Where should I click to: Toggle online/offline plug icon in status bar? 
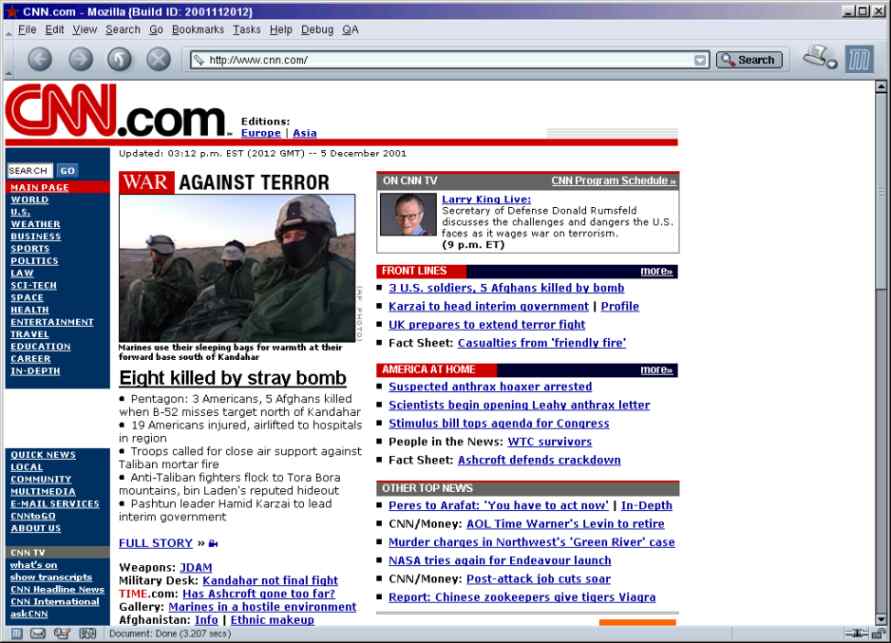[856, 633]
